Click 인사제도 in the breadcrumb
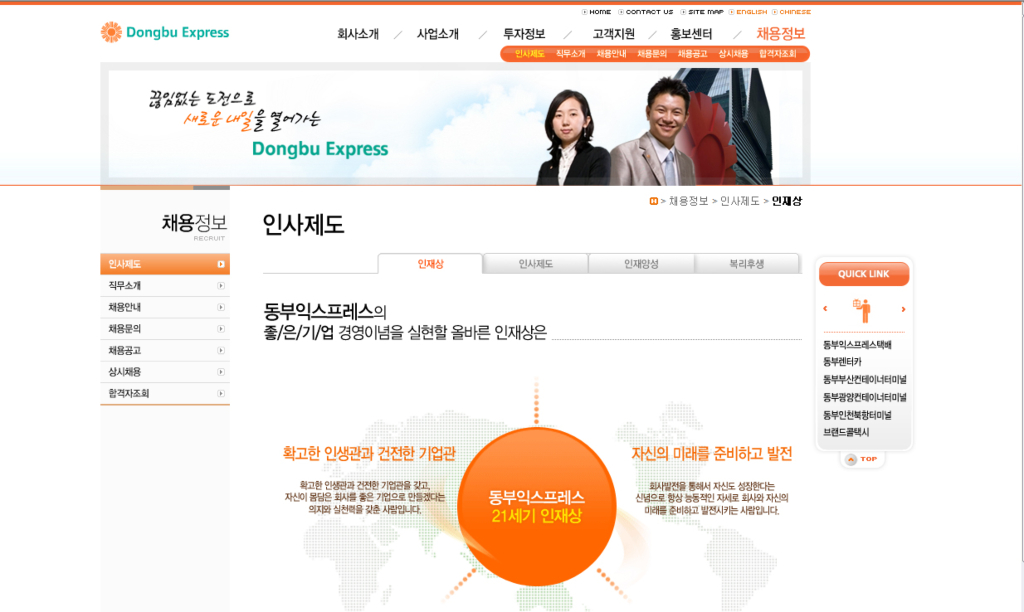Viewport: 1024px width, 612px height. tap(740, 201)
